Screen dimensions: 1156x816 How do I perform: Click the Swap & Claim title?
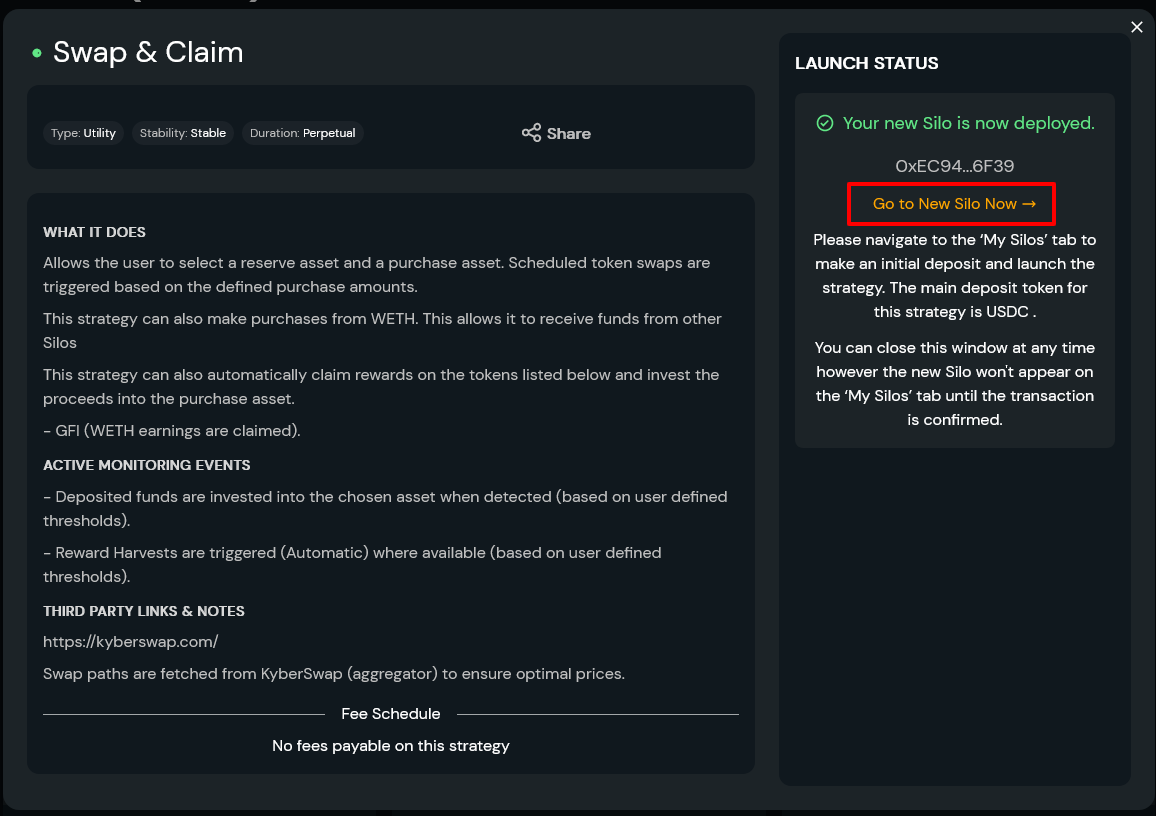148,52
